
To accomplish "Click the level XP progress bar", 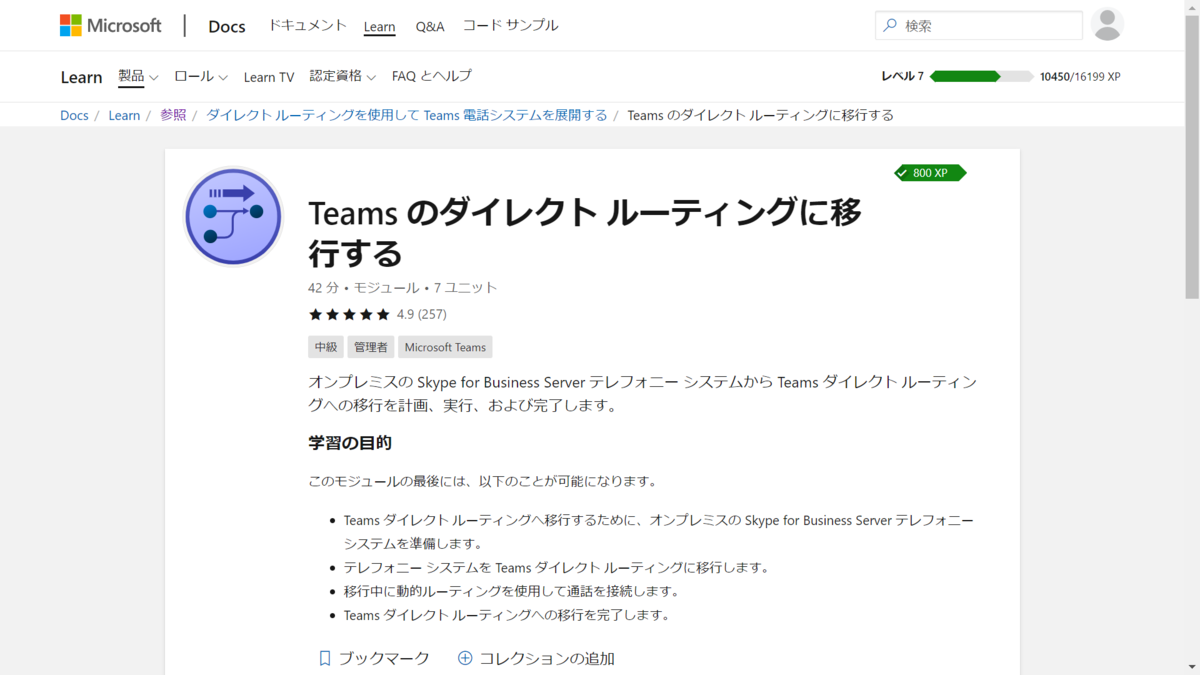I will [x=981, y=76].
